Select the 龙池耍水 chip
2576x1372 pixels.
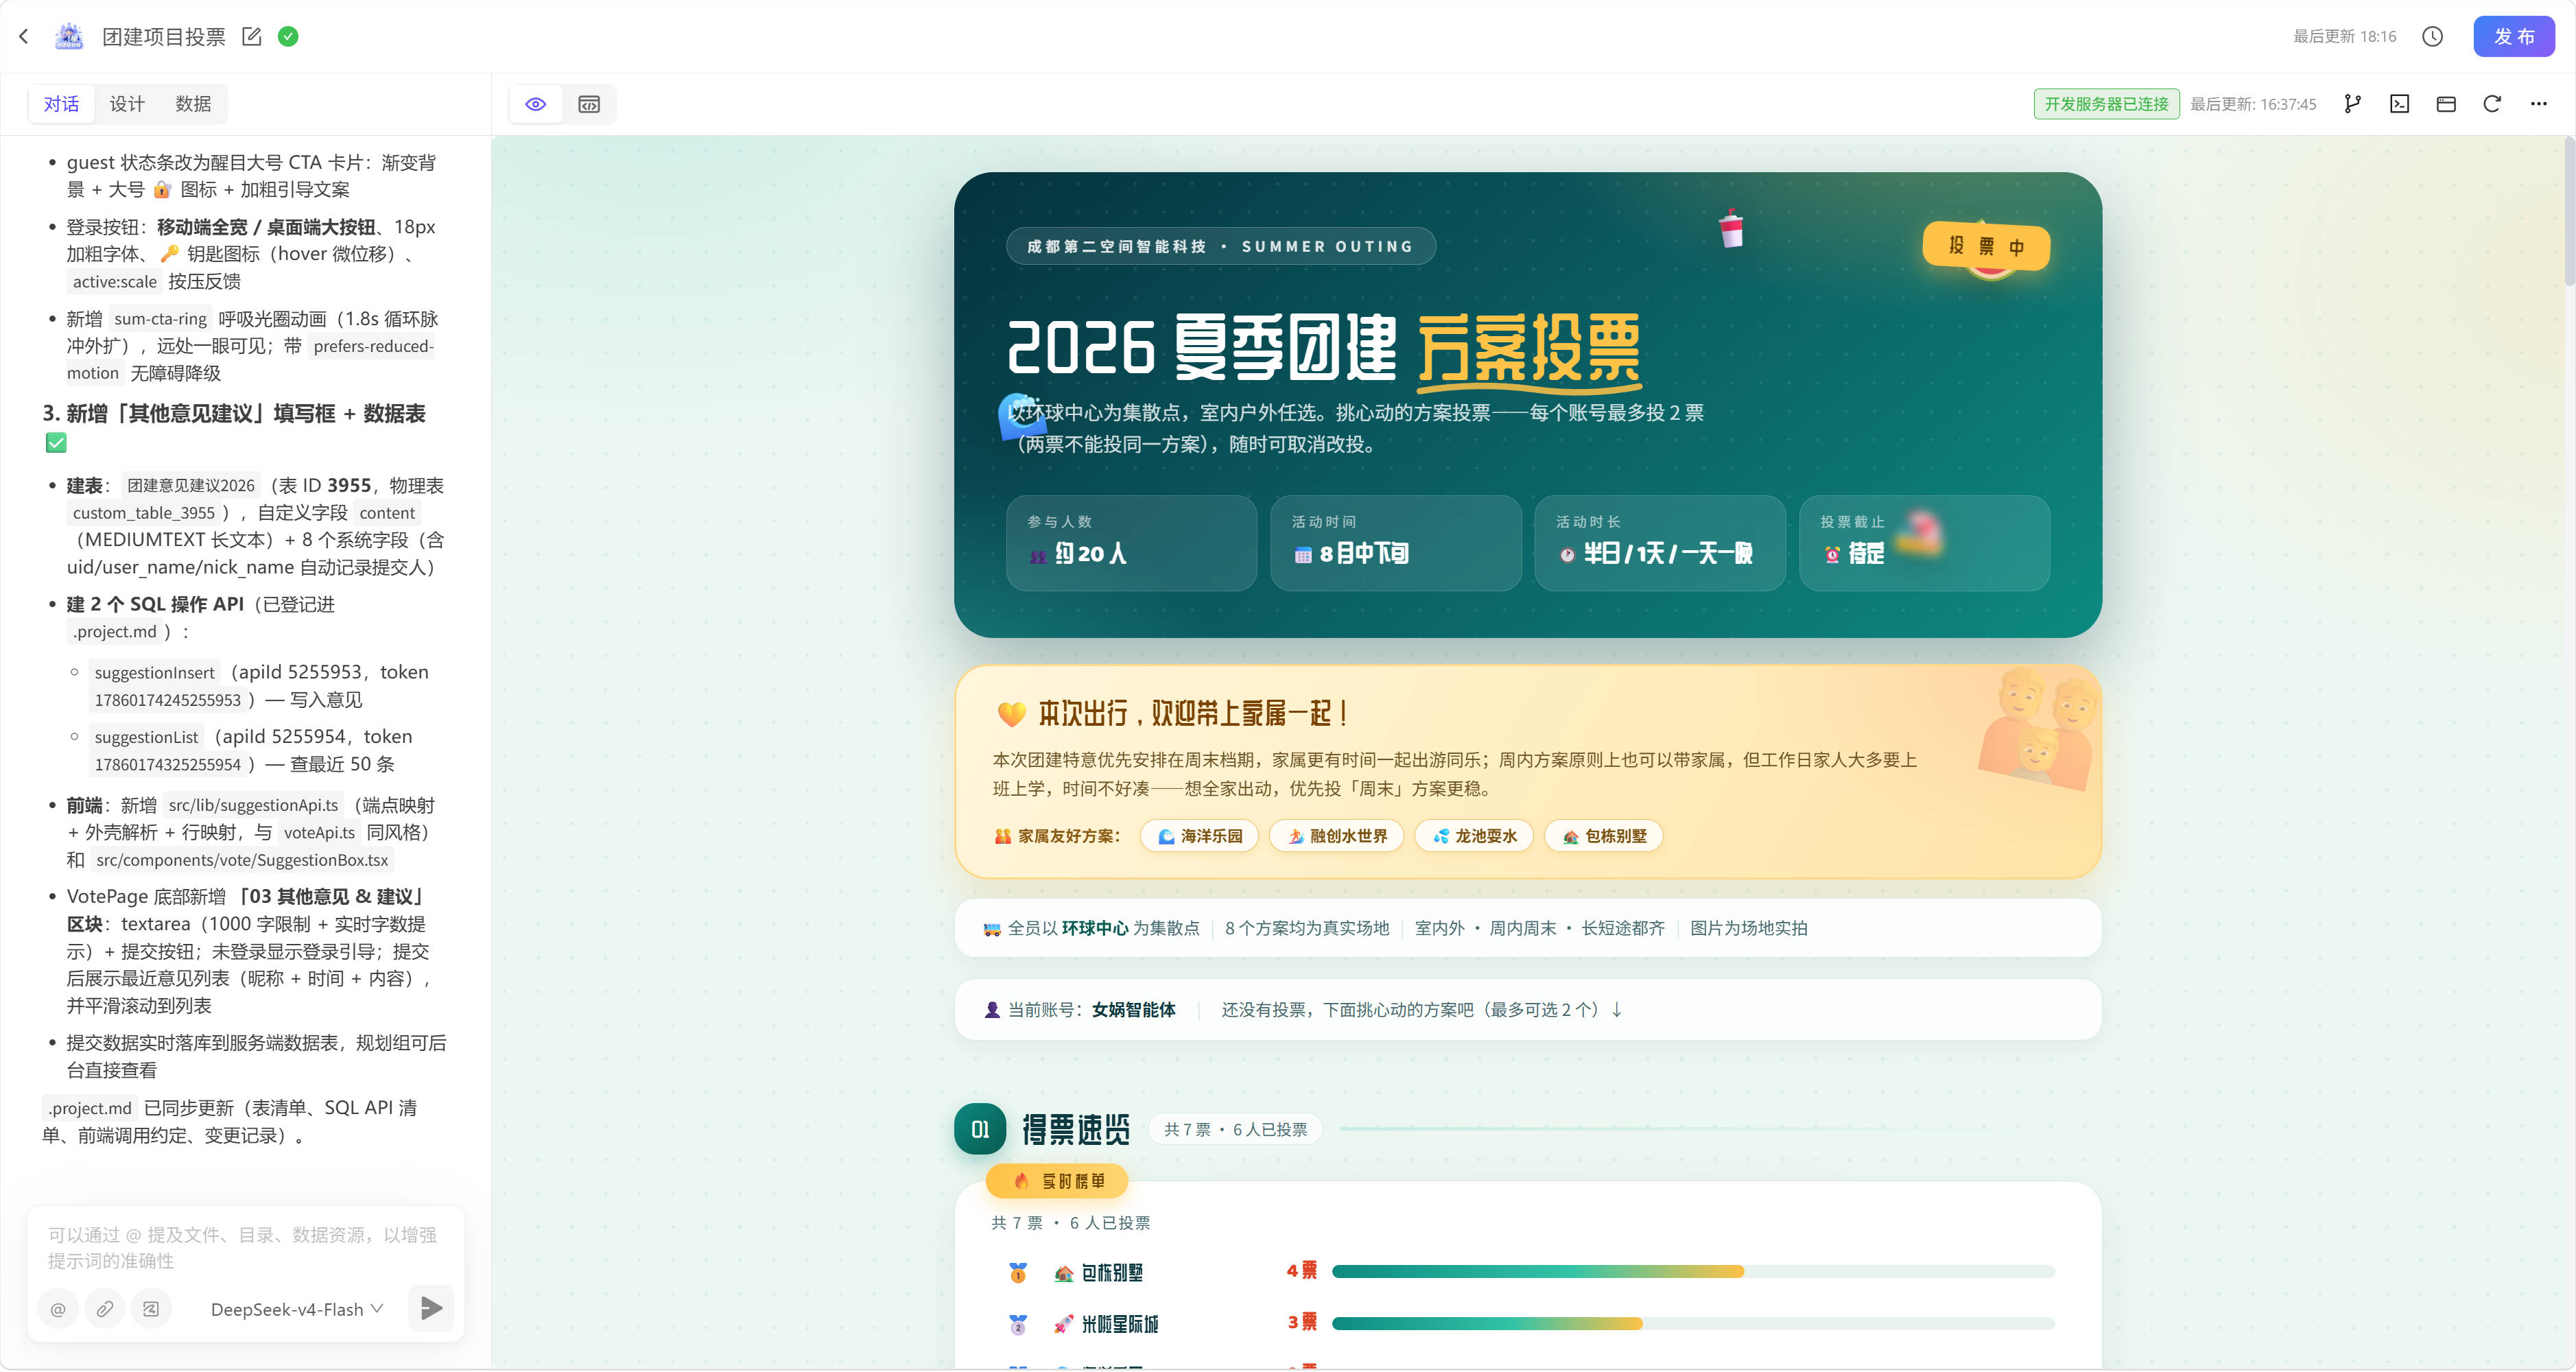point(1474,836)
